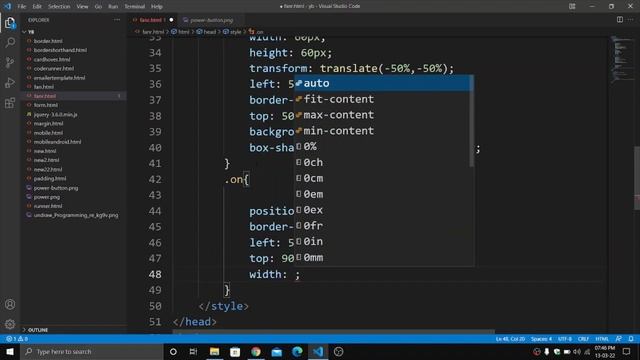This screenshot has width=640, height=360.
Task: Click the style breadcrumb segment
Action: pos(236,32)
